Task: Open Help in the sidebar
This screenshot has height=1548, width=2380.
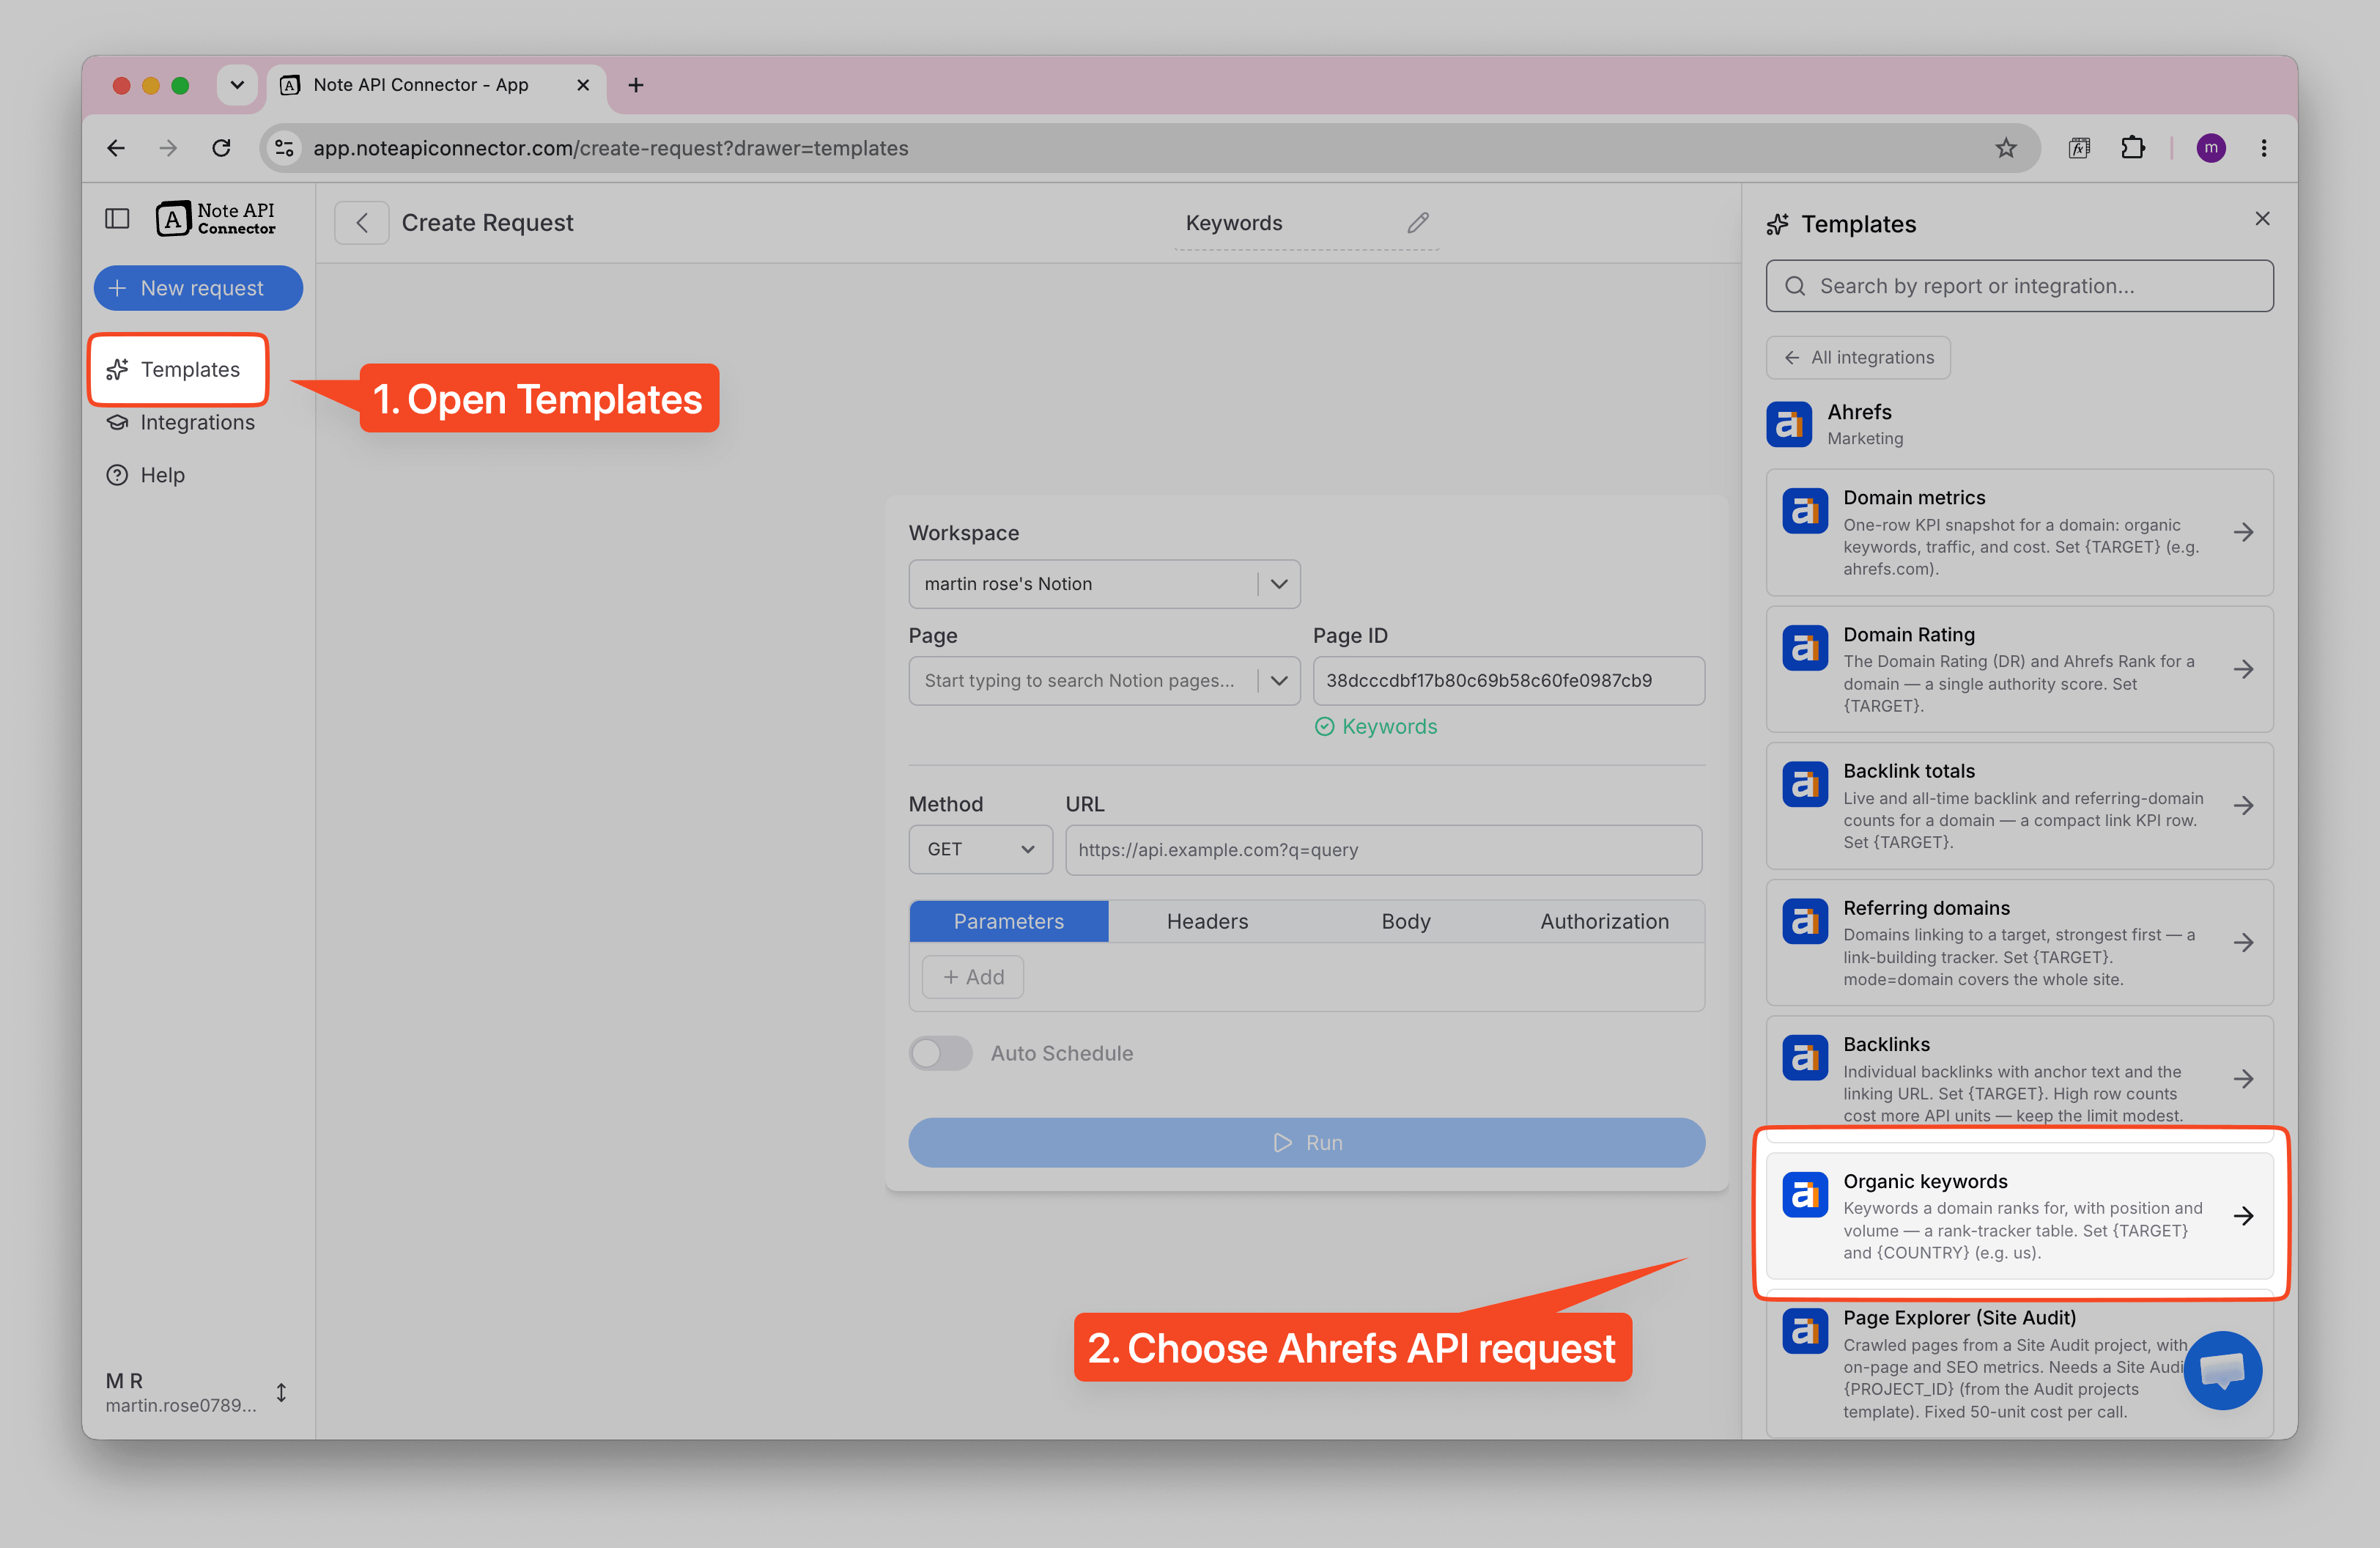Action: tap(145, 475)
